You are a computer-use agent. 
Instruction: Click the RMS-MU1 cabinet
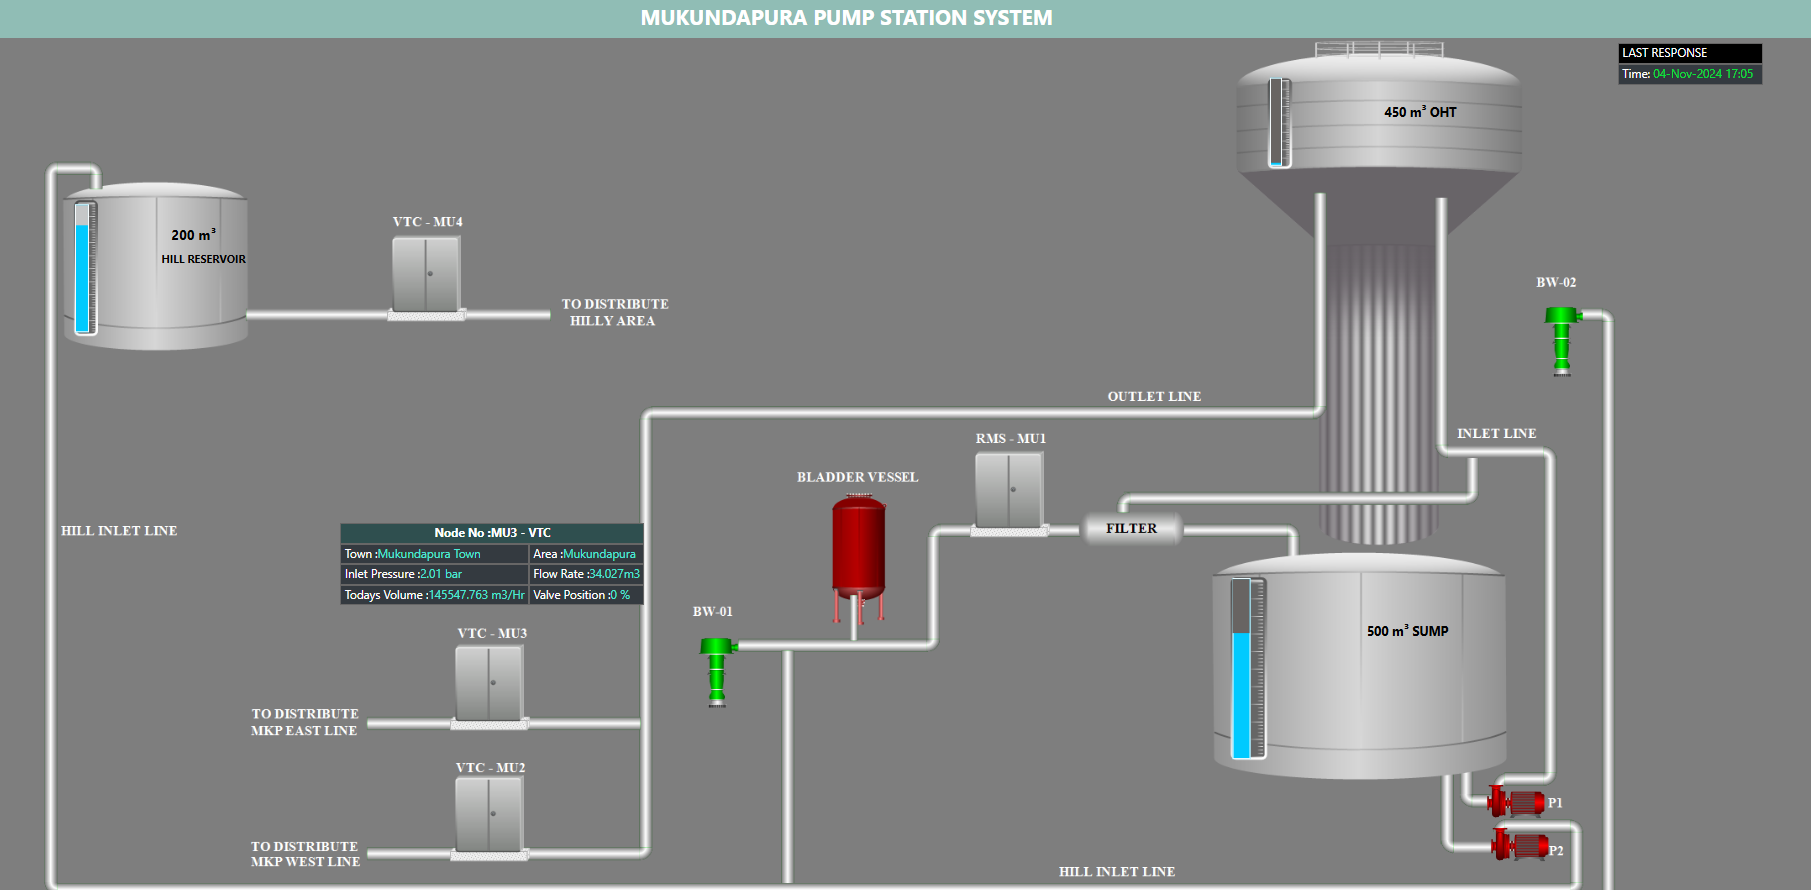[x=1009, y=490]
